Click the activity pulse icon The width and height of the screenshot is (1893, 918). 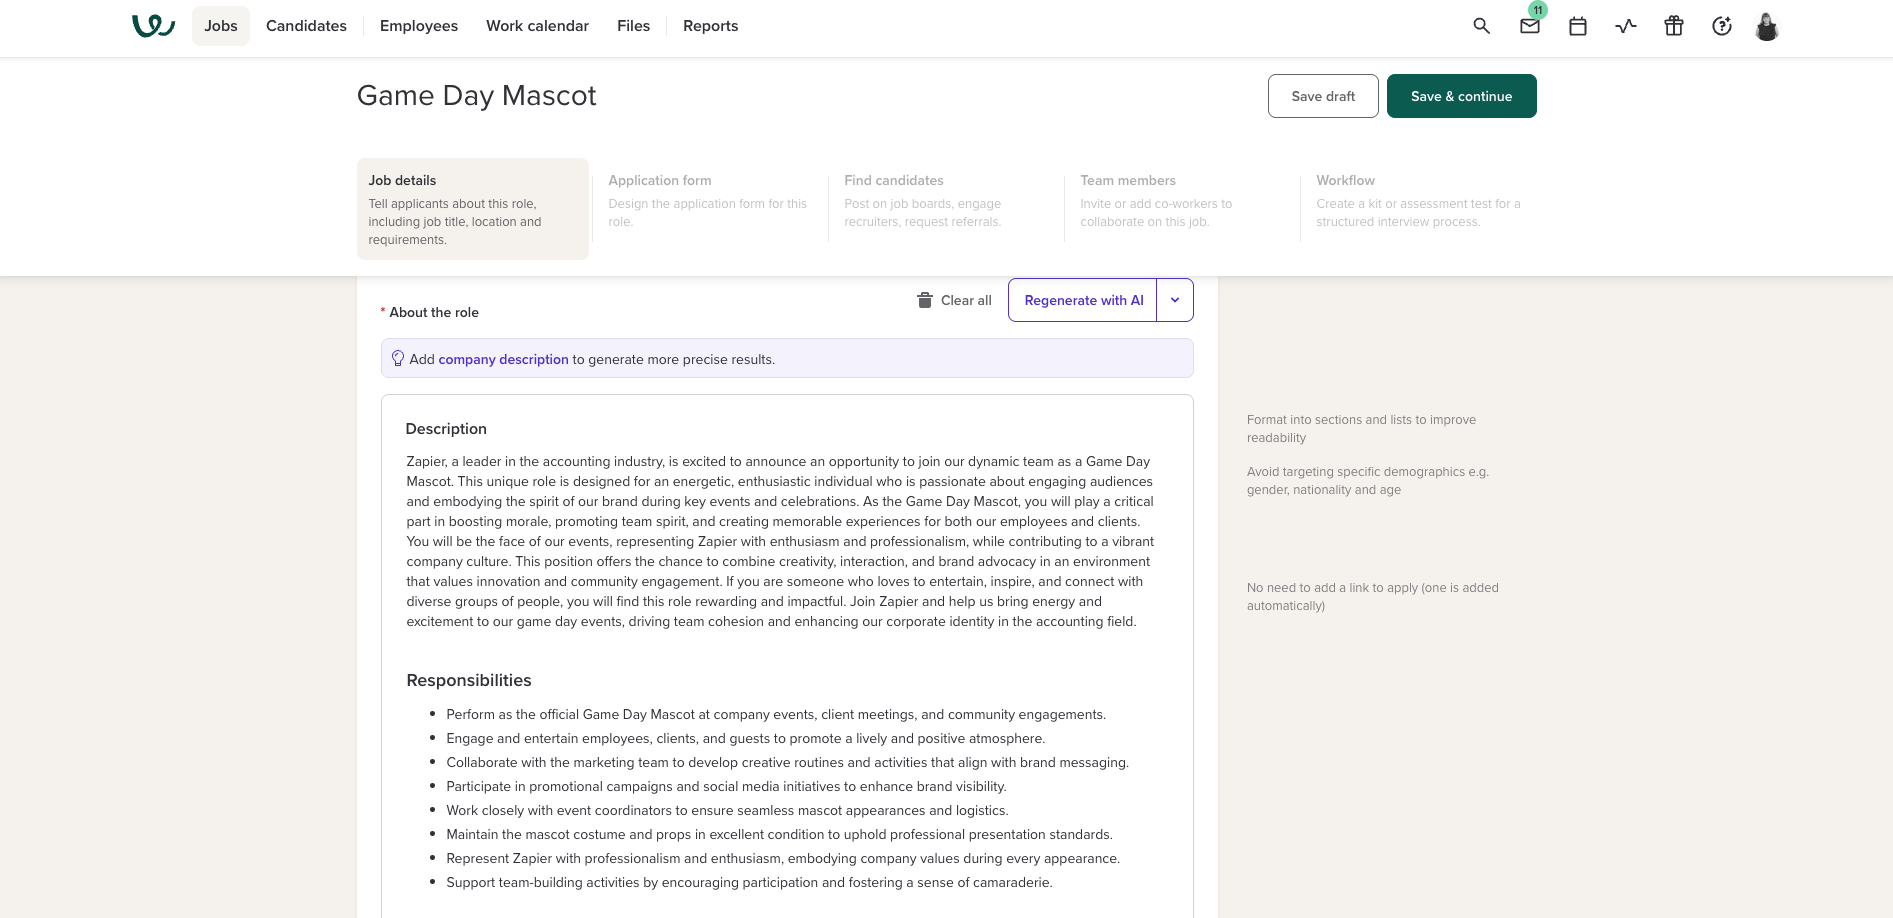[1626, 26]
